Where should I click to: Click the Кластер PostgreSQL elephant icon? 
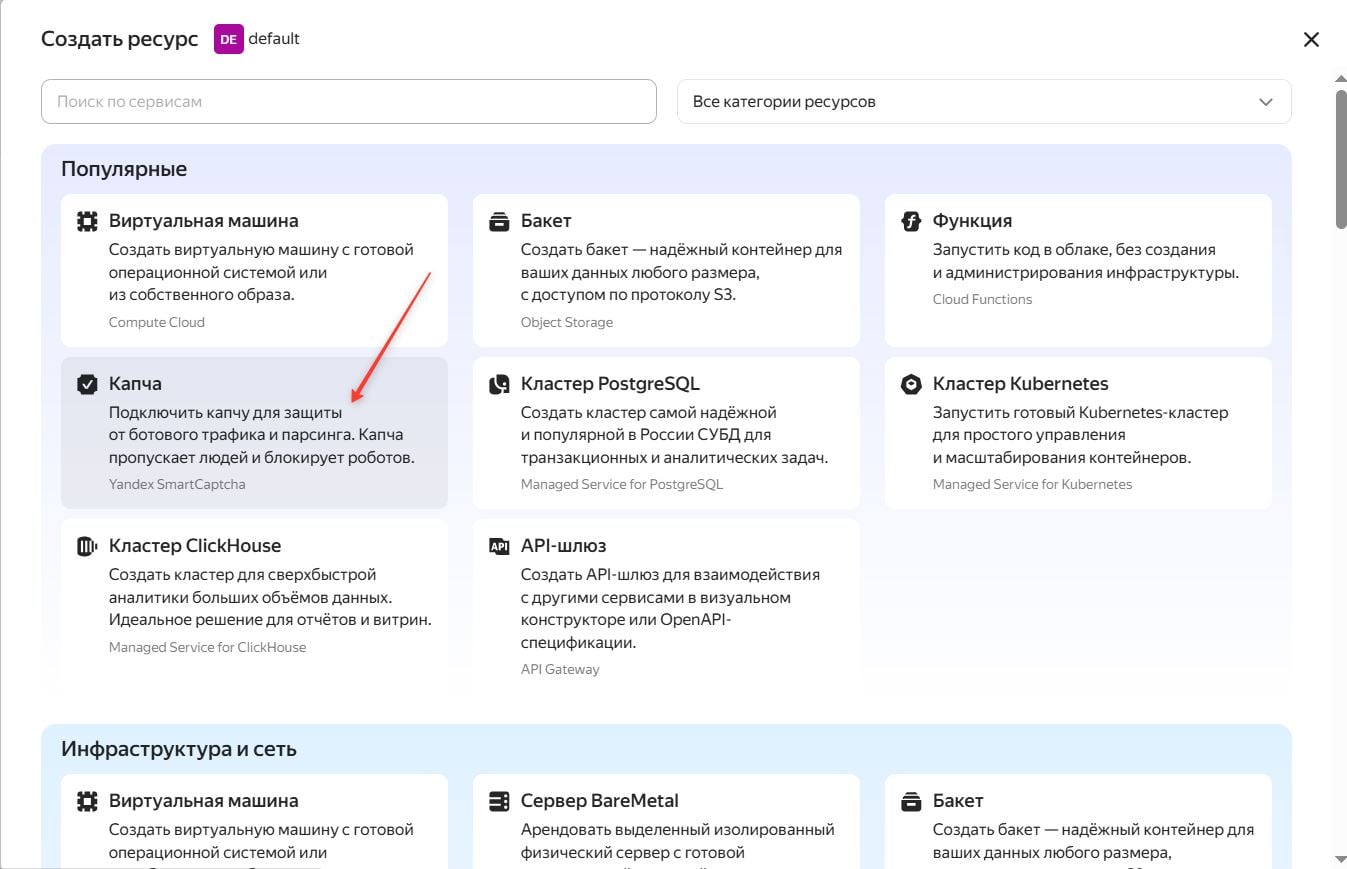pyautogui.click(x=499, y=384)
